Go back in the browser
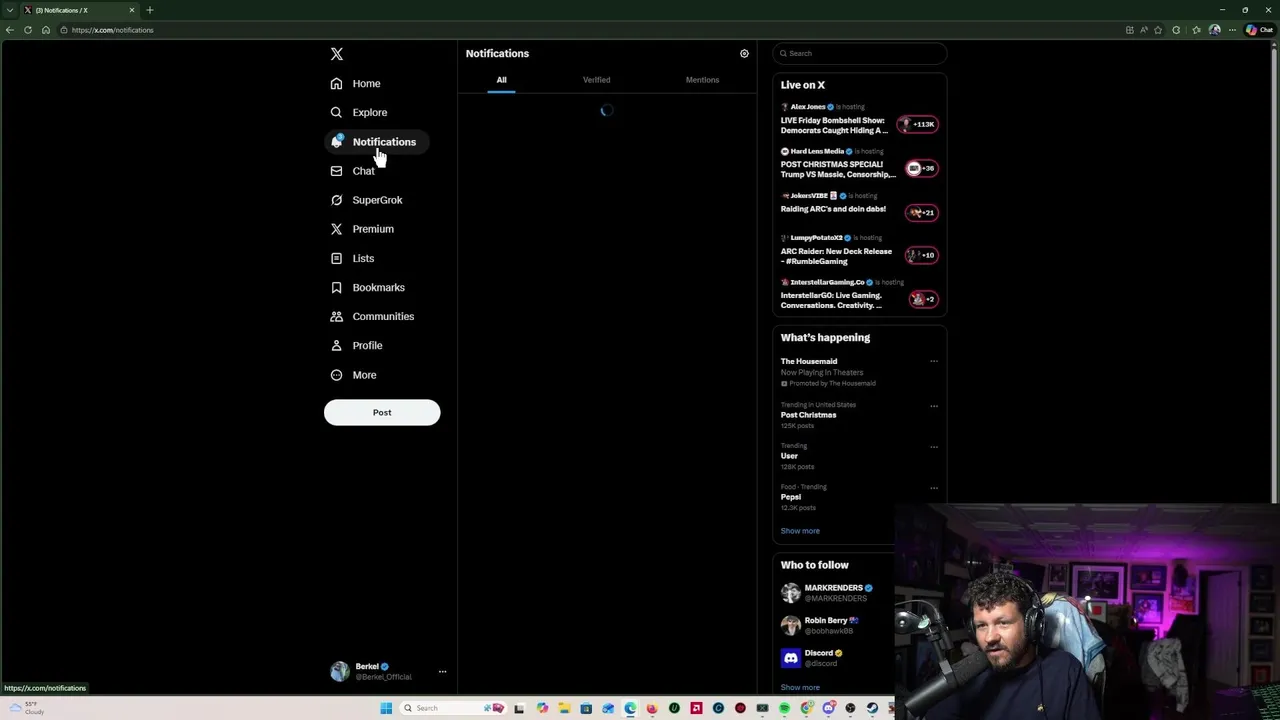 [x=10, y=30]
